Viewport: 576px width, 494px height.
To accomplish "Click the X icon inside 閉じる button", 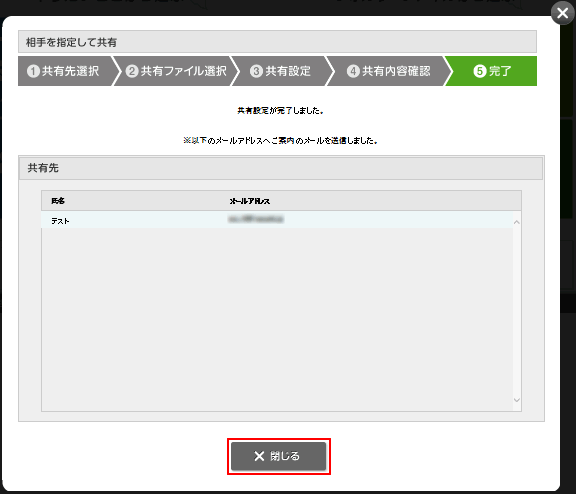I will (x=259, y=456).
